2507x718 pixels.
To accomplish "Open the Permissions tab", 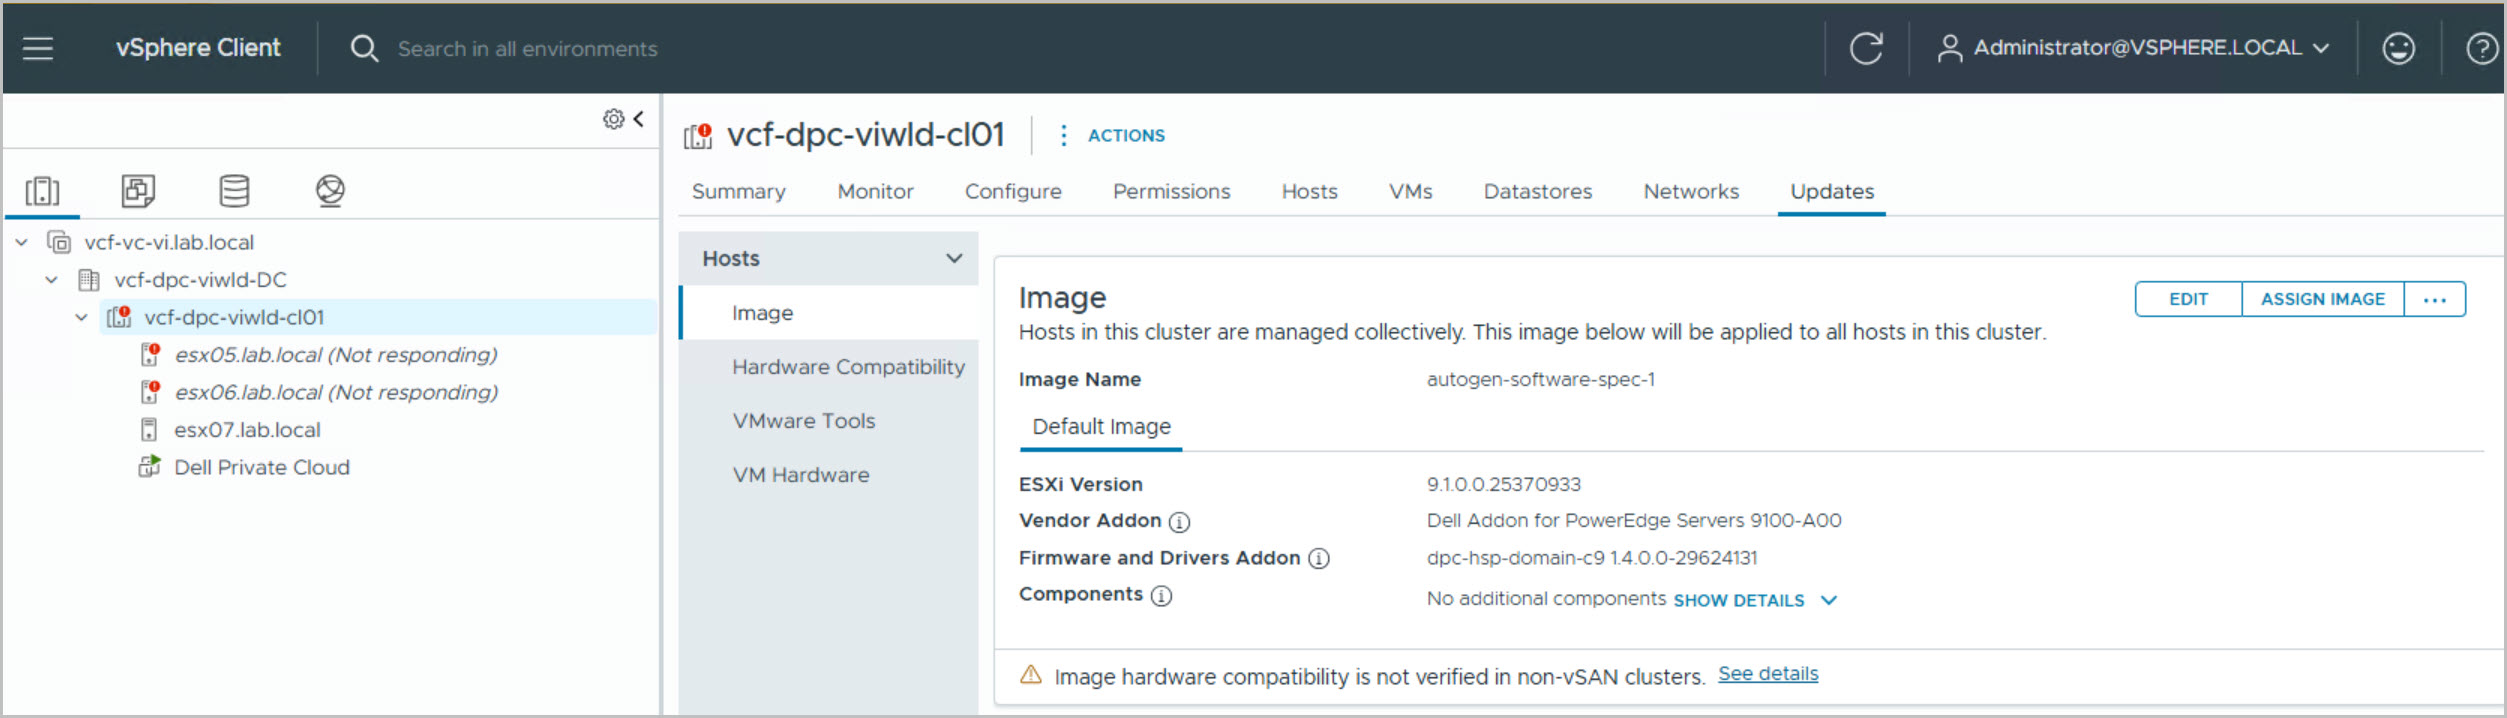I will point(1172,191).
